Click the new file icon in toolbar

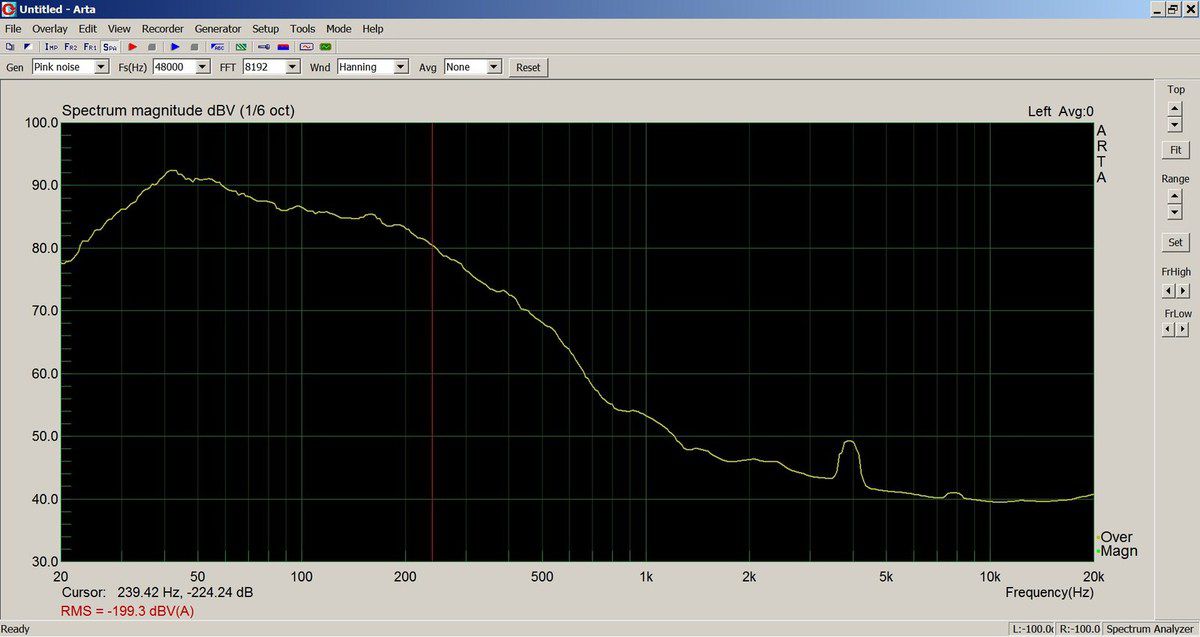pyautogui.click(x=10, y=46)
